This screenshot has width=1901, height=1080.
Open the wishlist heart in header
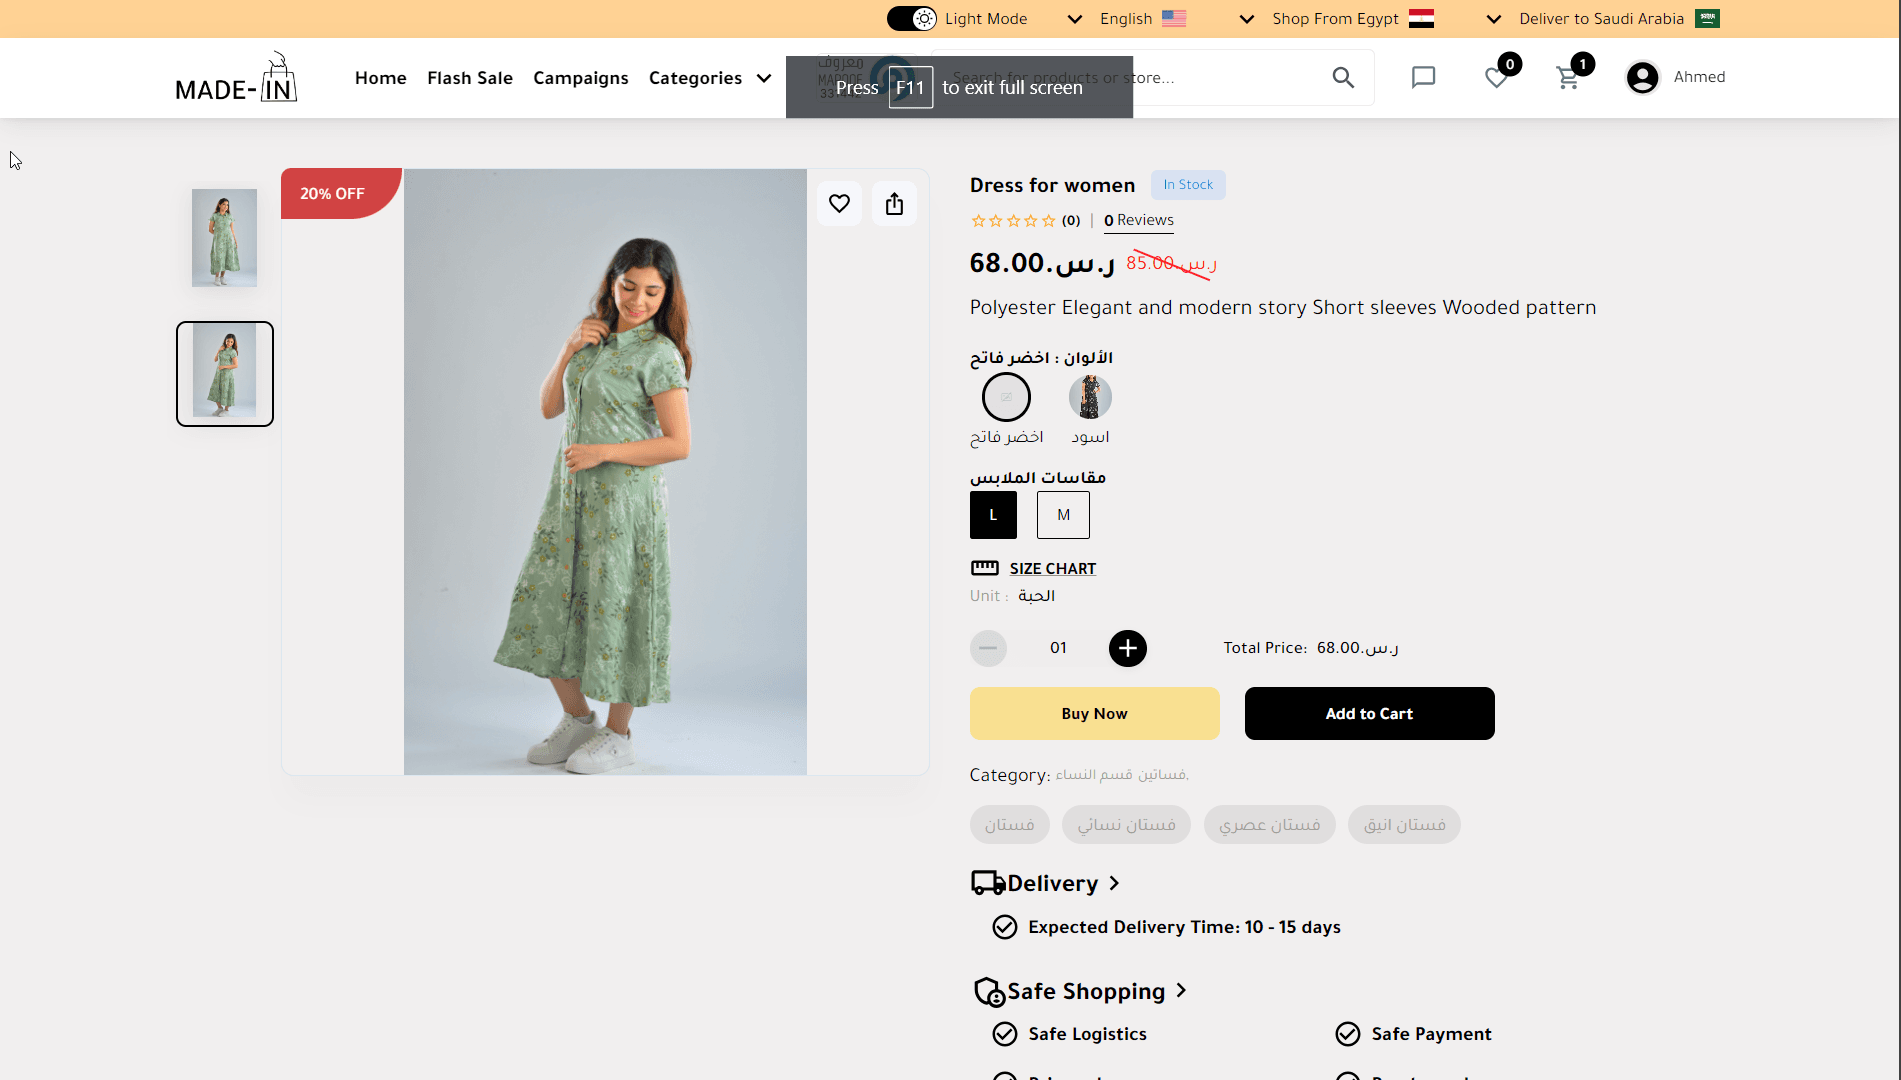(1497, 78)
